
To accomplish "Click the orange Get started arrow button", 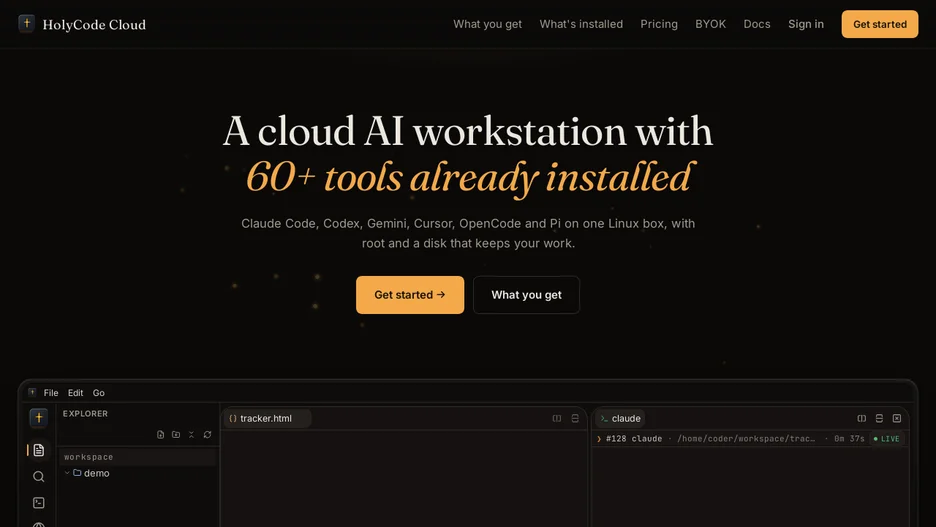I will tap(410, 295).
